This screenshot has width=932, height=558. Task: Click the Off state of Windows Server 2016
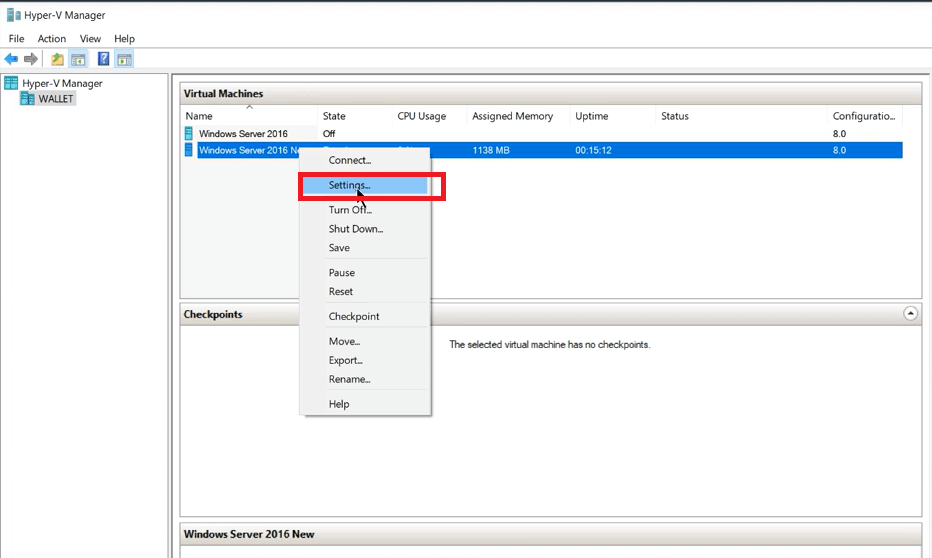point(329,134)
